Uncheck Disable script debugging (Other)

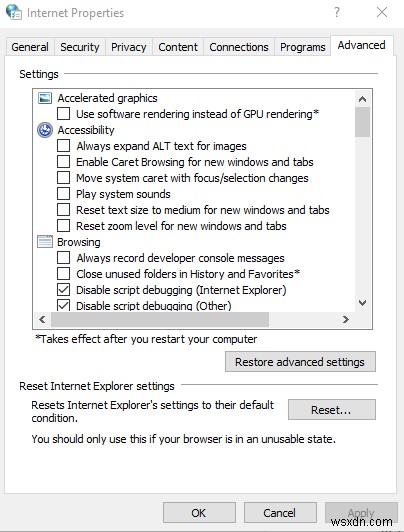63,305
